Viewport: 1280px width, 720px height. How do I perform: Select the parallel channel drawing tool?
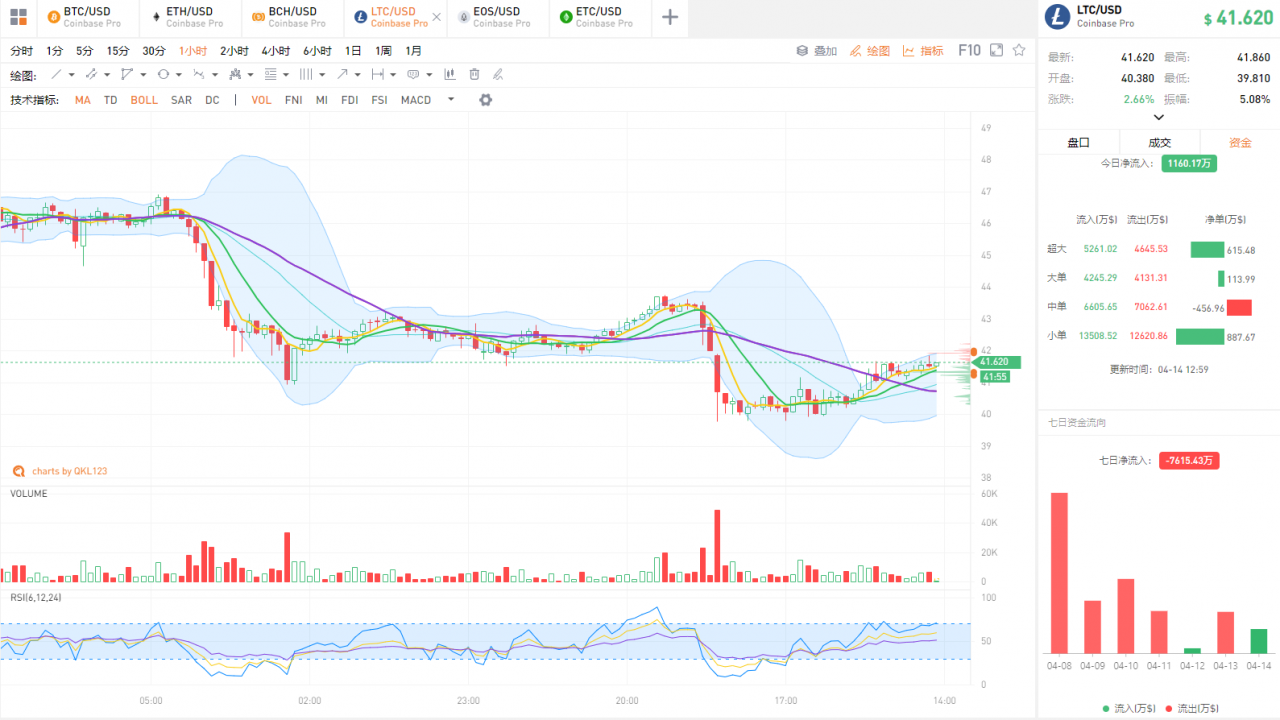tap(91, 74)
